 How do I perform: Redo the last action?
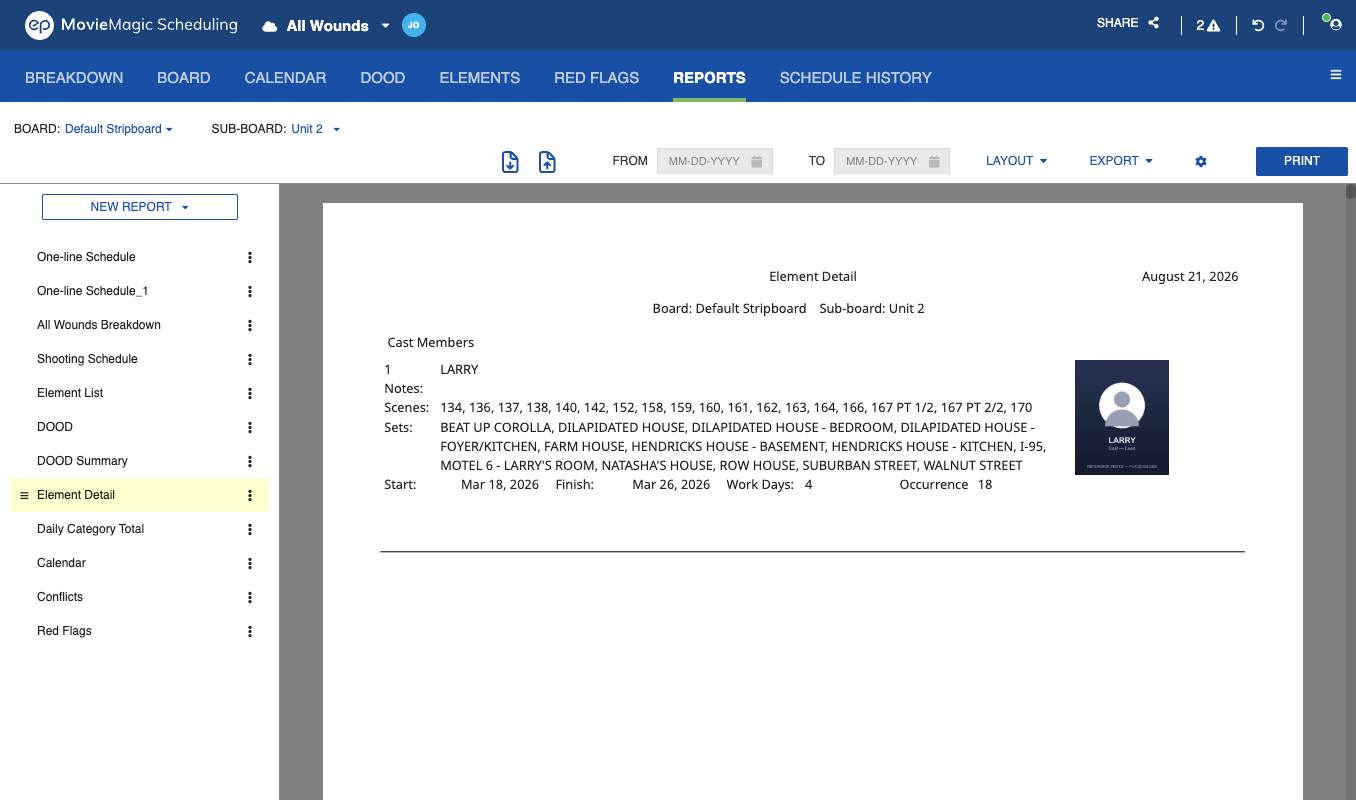tap(1281, 25)
